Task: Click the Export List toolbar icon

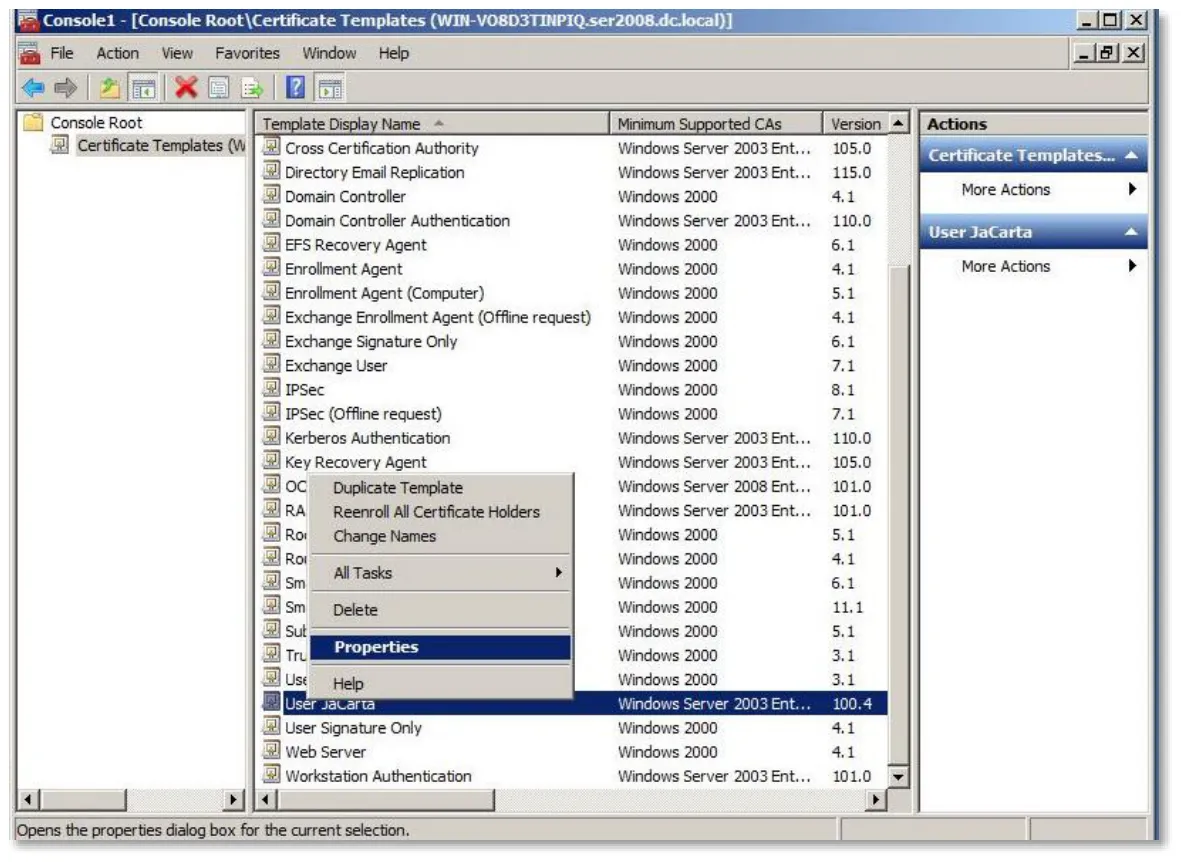Action: click(x=252, y=88)
